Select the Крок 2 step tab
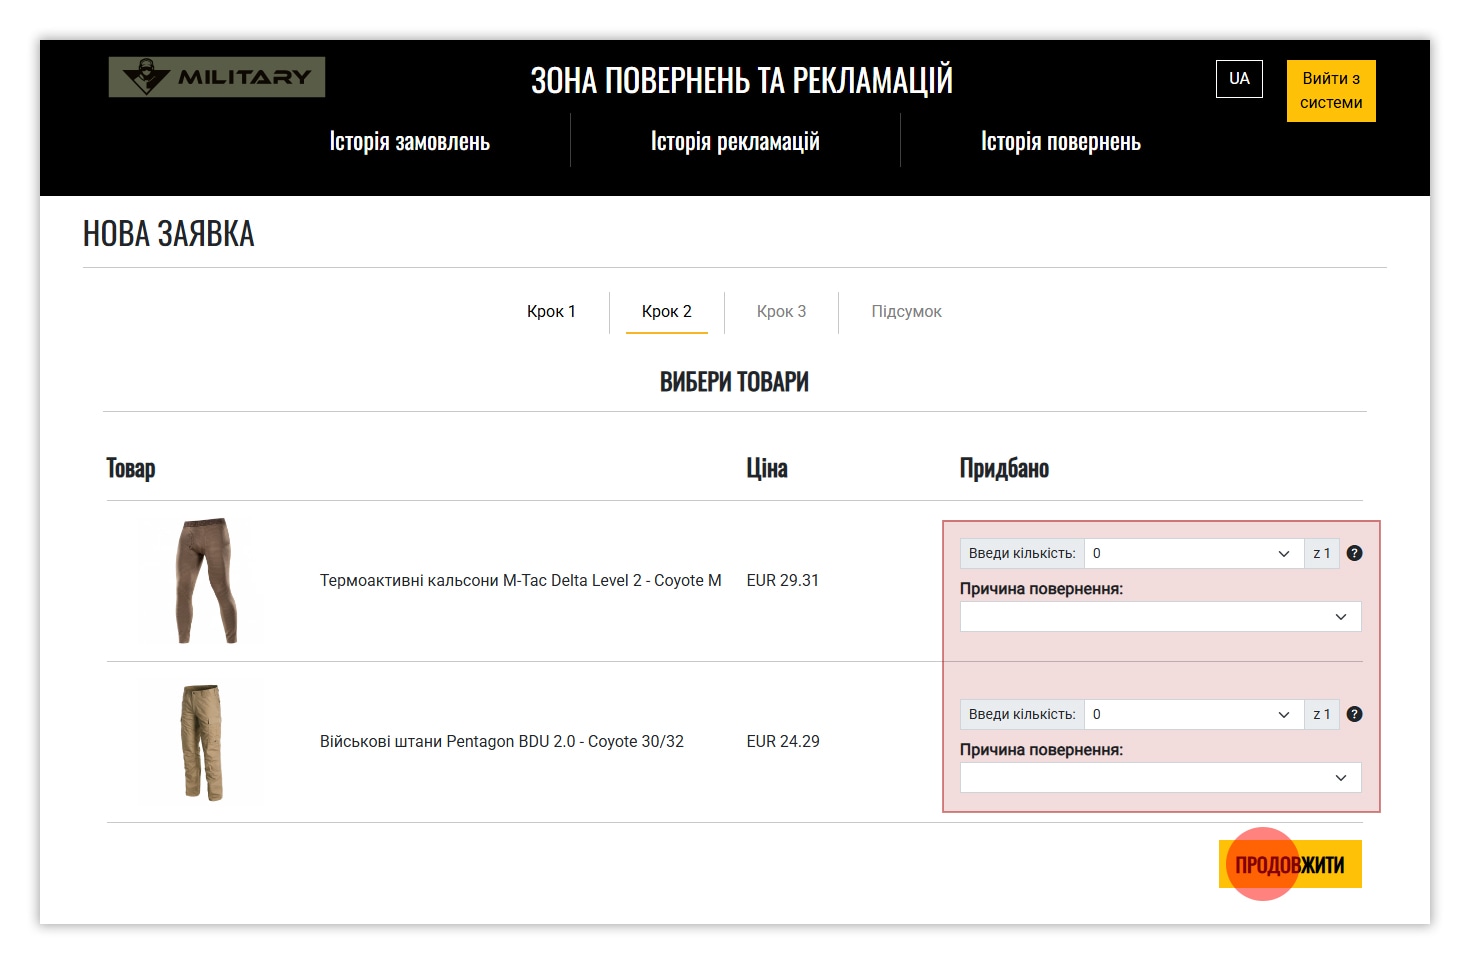1470x964 pixels. tap(666, 312)
